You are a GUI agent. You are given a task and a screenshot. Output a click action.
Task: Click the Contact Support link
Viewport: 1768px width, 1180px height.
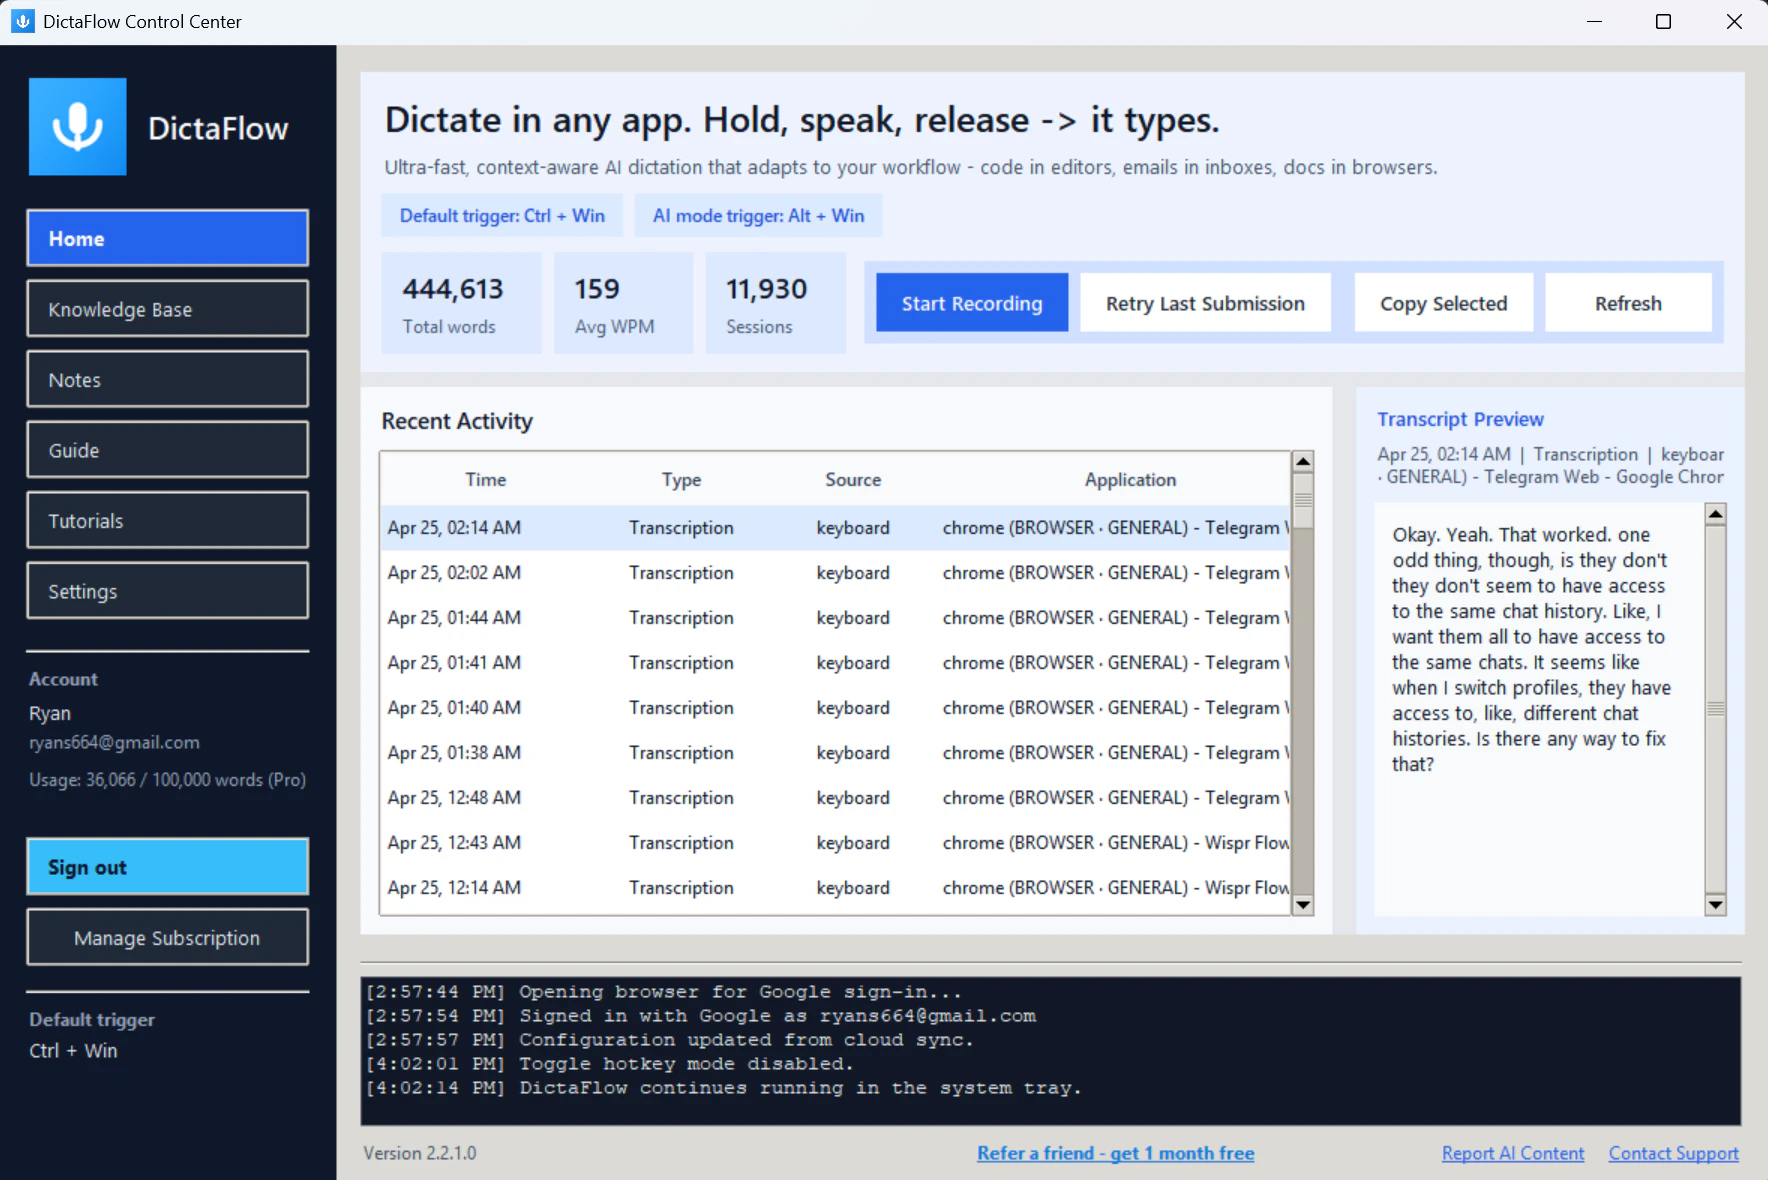pos(1673,1153)
